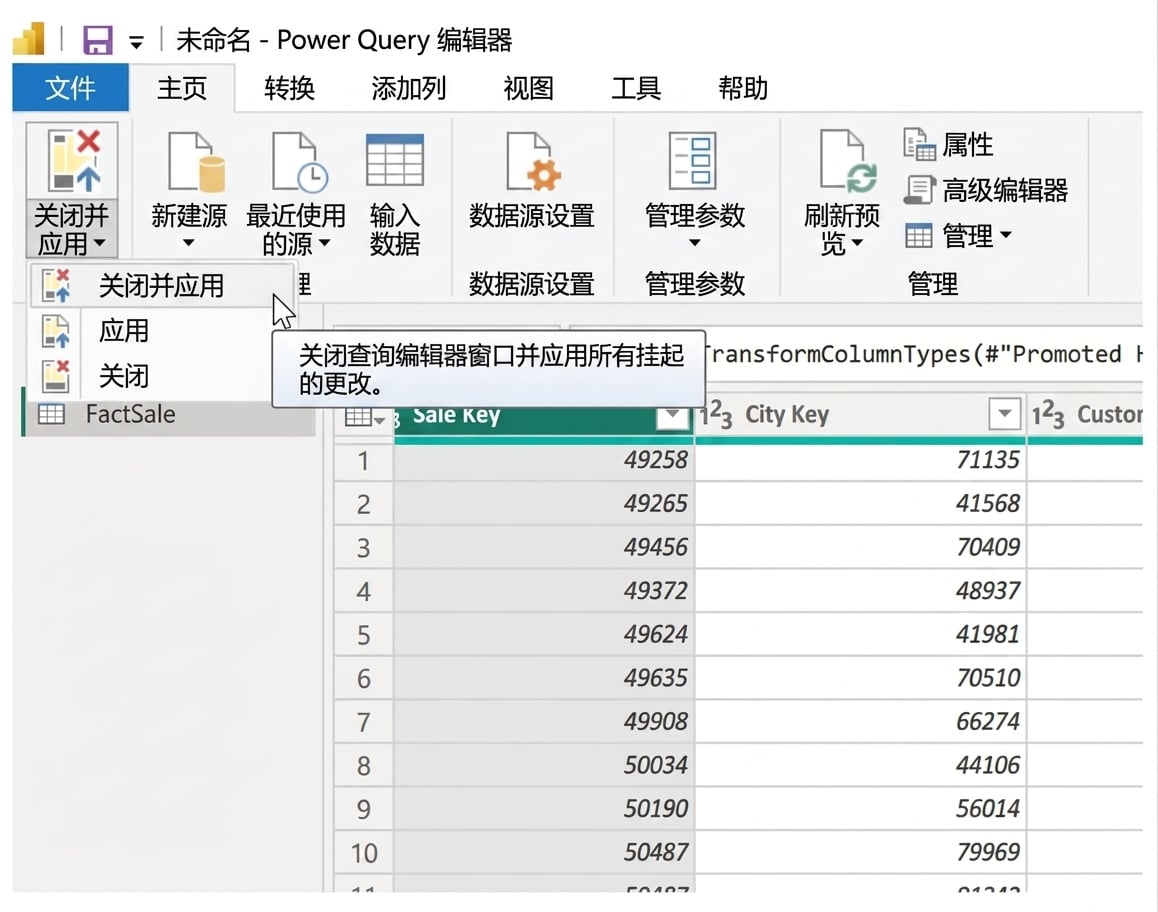Screen dimensions: 1158x912
Task: Click the 输入数据 table icon
Action: (x=395, y=160)
